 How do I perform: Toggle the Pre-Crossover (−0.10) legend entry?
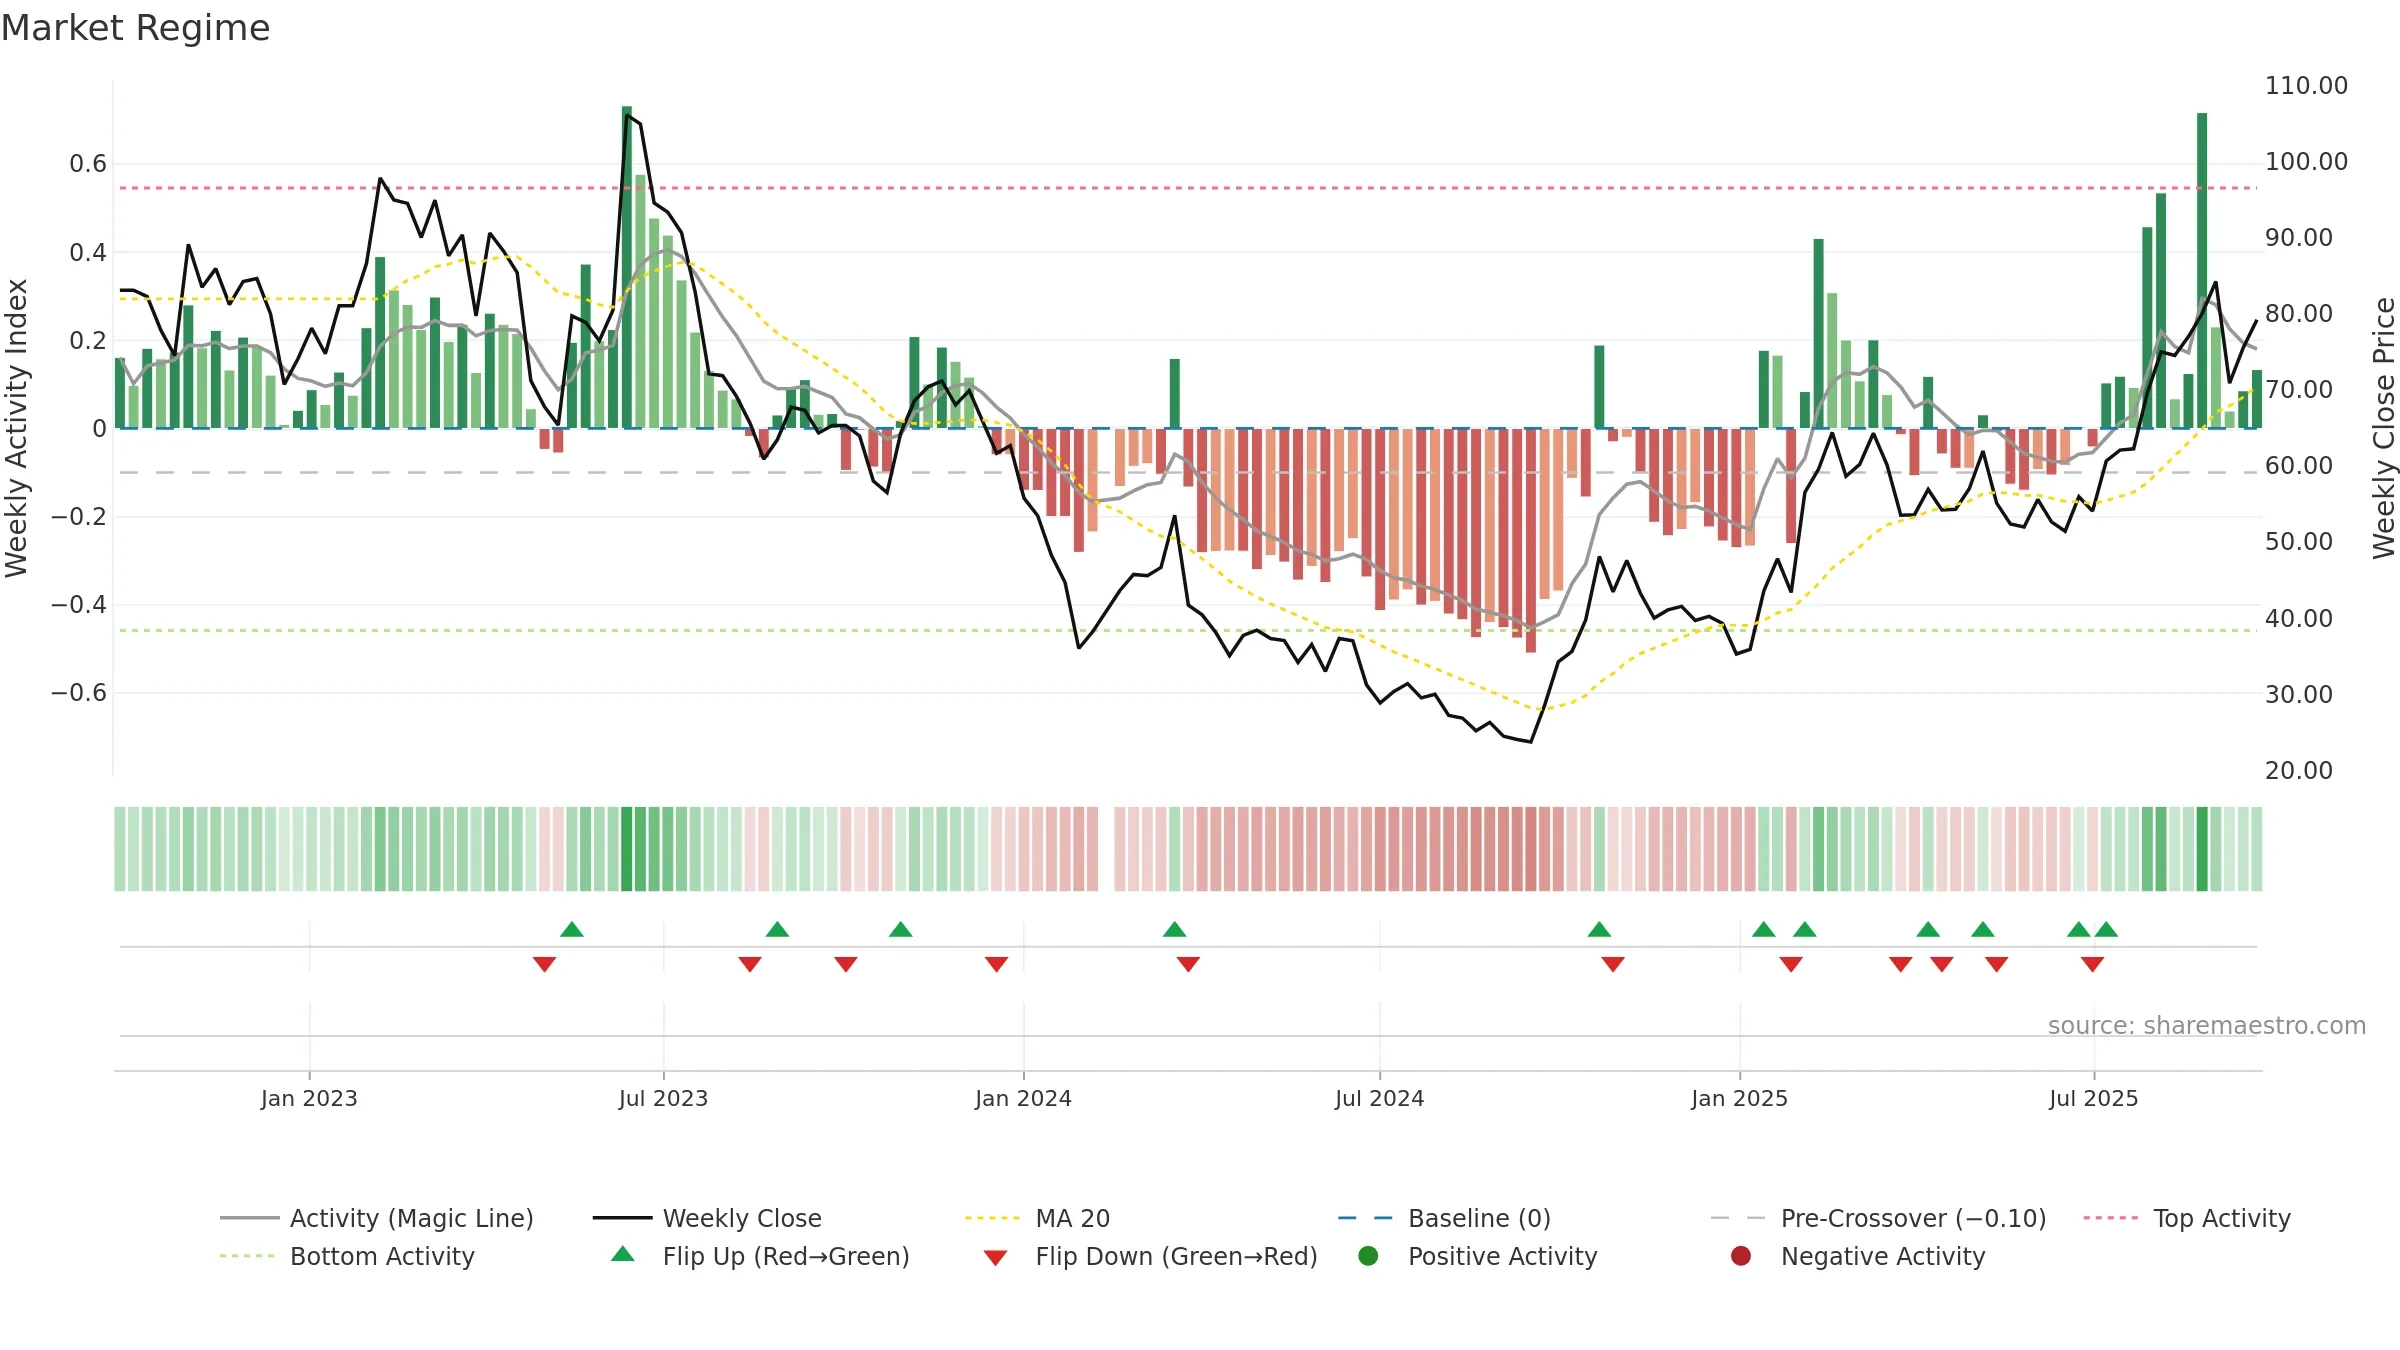(x=1879, y=1218)
